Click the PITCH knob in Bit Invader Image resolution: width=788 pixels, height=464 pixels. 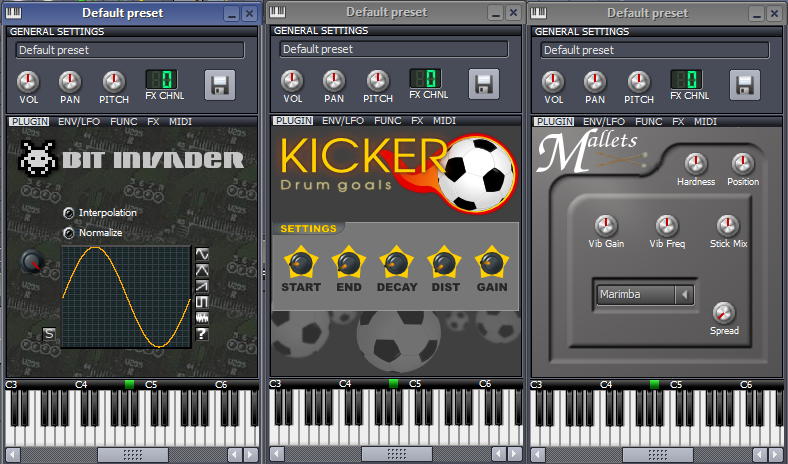pos(114,81)
